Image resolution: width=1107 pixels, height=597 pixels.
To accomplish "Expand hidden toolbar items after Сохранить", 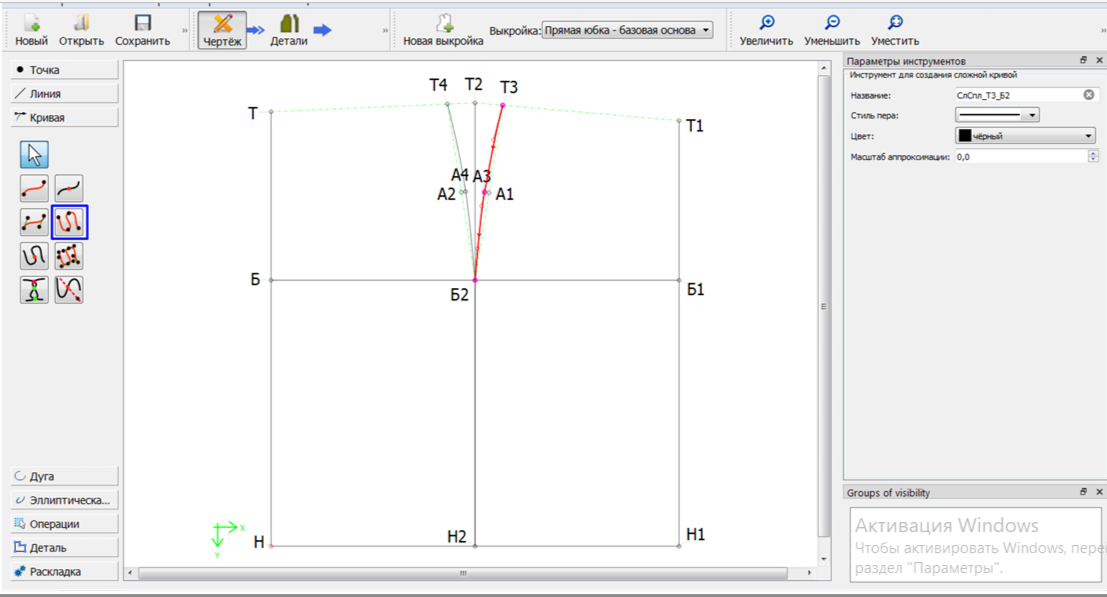I will click(x=185, y=31).
